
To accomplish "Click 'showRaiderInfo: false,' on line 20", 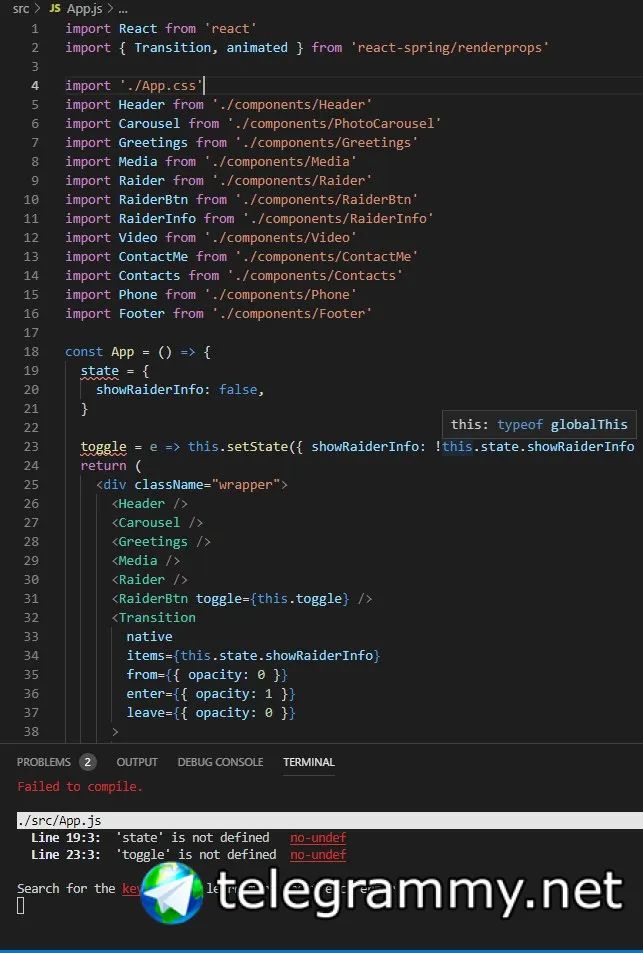I will pyautogui.click(x=180, y=390).
